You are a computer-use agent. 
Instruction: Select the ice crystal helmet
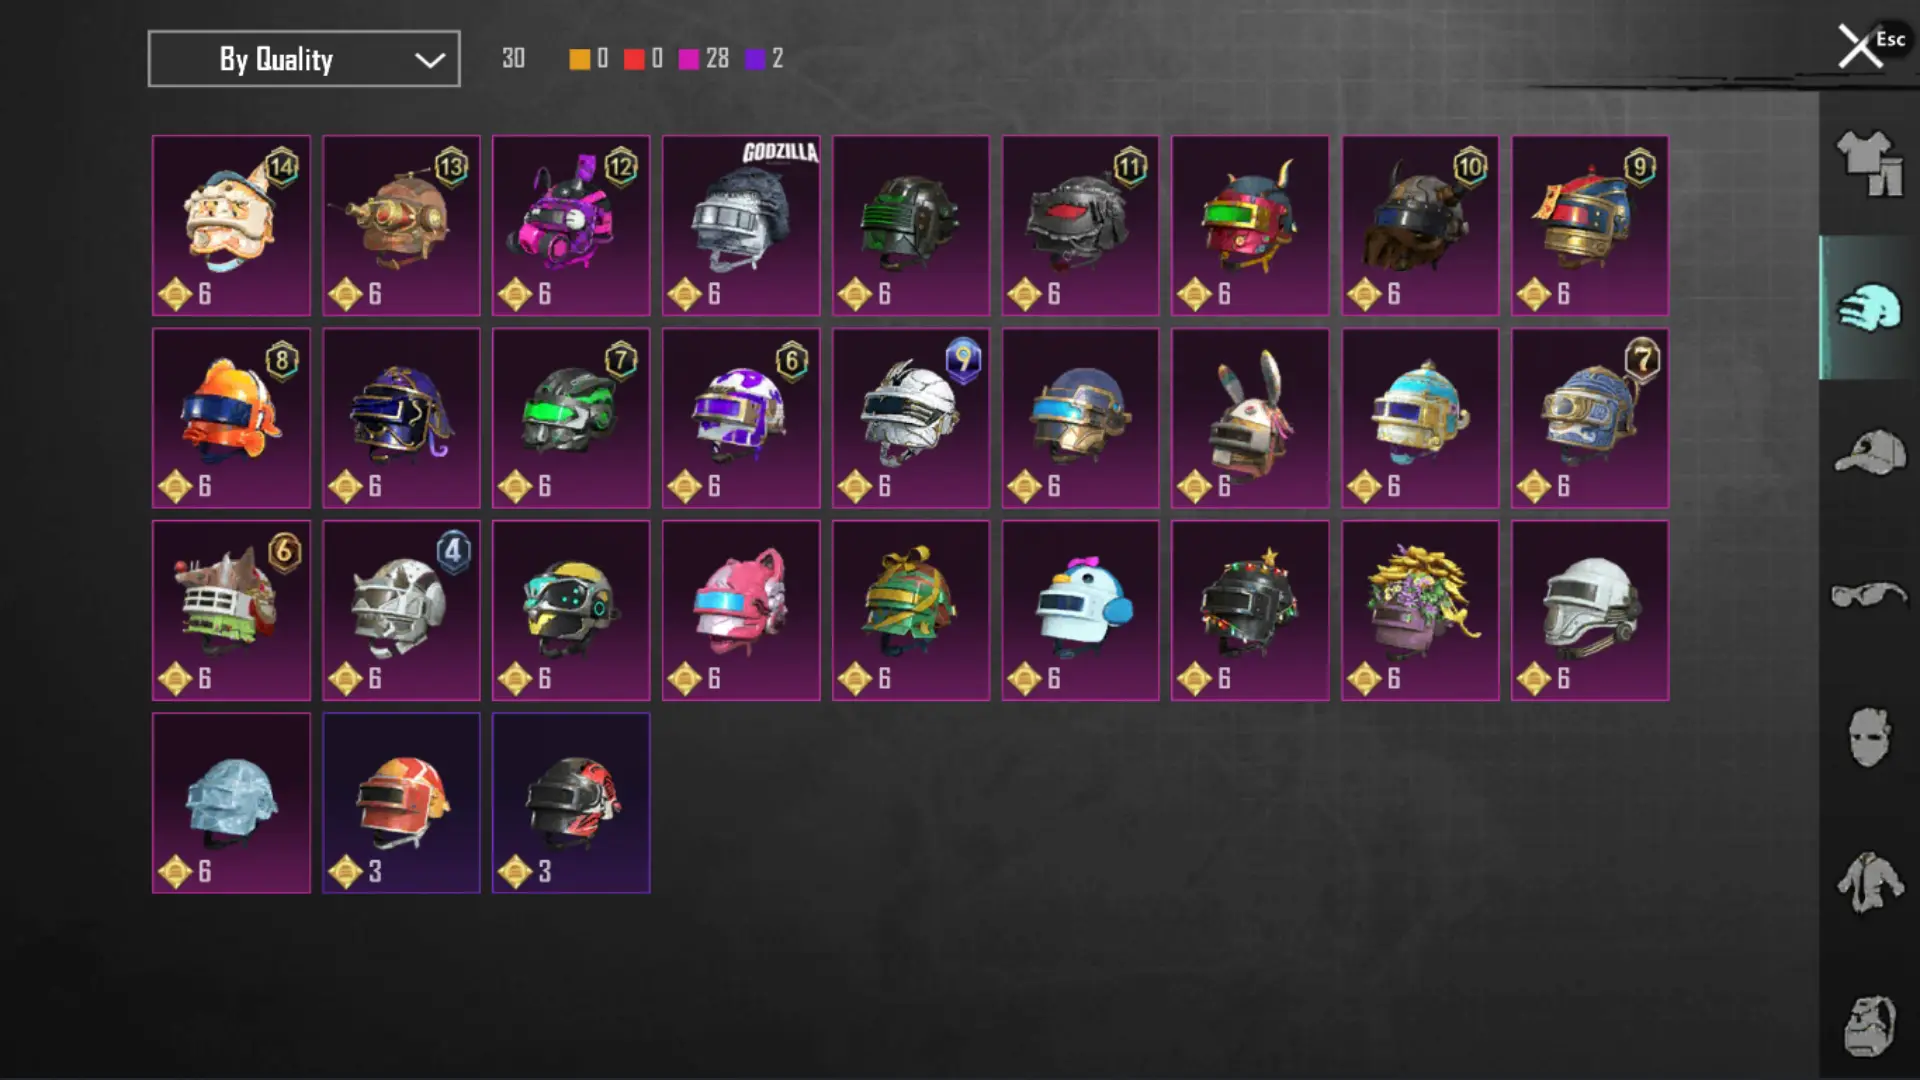click(231, 803)
